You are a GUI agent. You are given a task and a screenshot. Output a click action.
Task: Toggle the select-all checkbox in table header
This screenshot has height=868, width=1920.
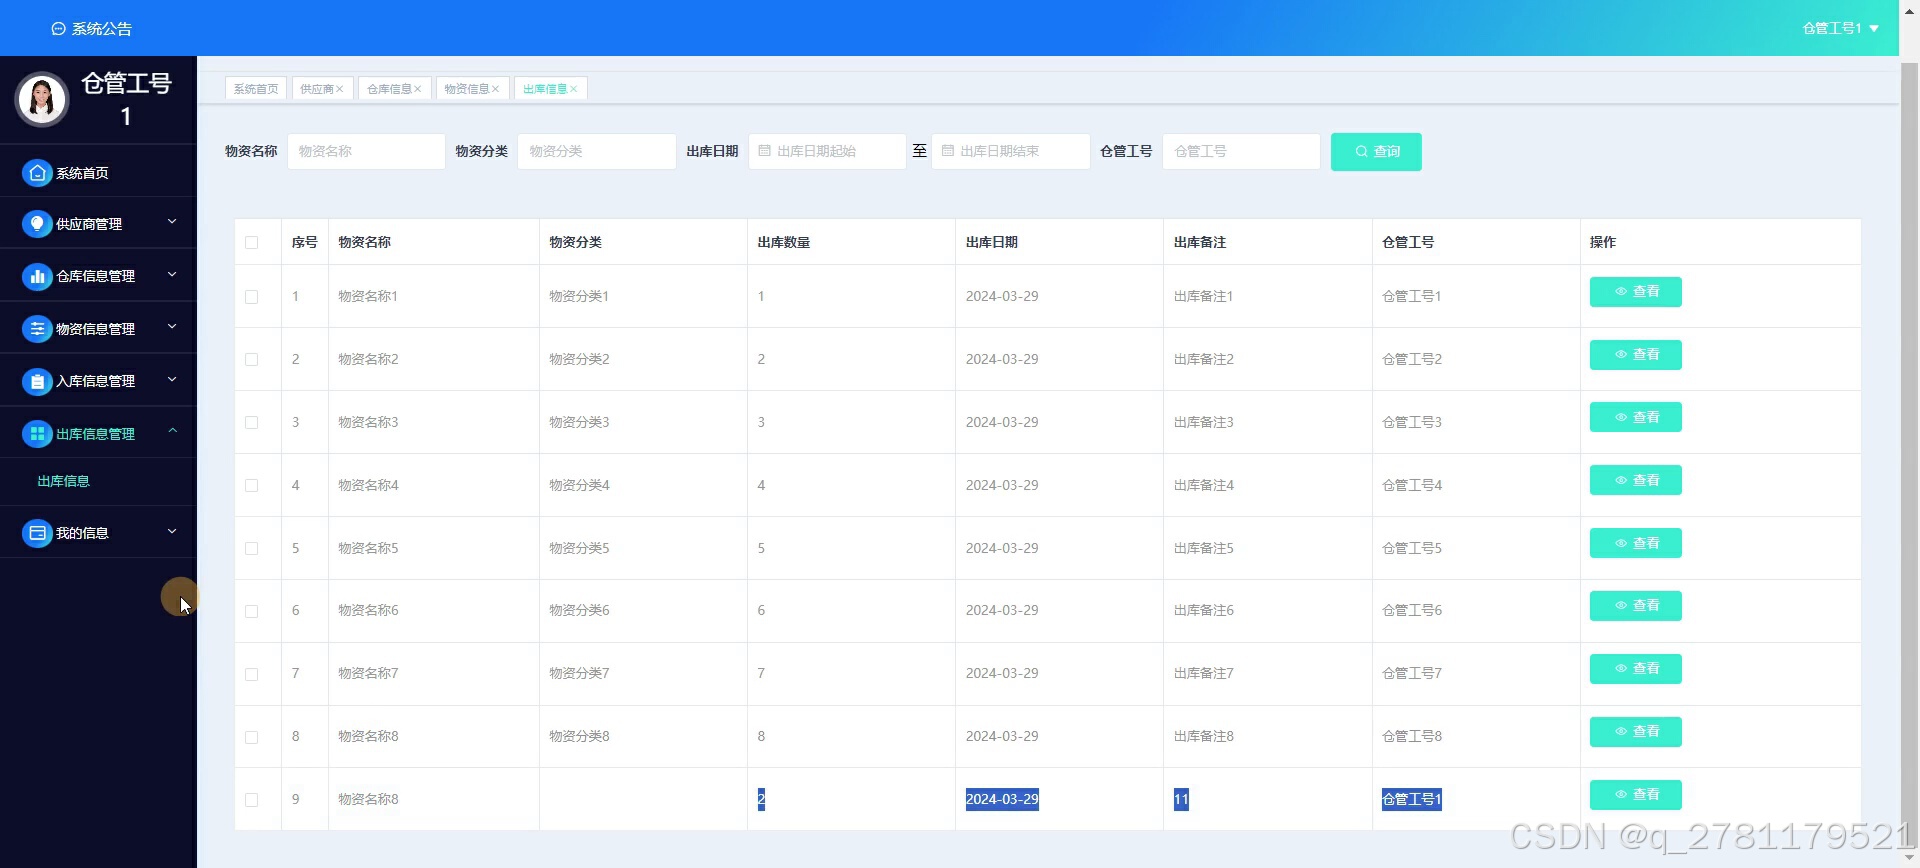(x=251, y=242)
